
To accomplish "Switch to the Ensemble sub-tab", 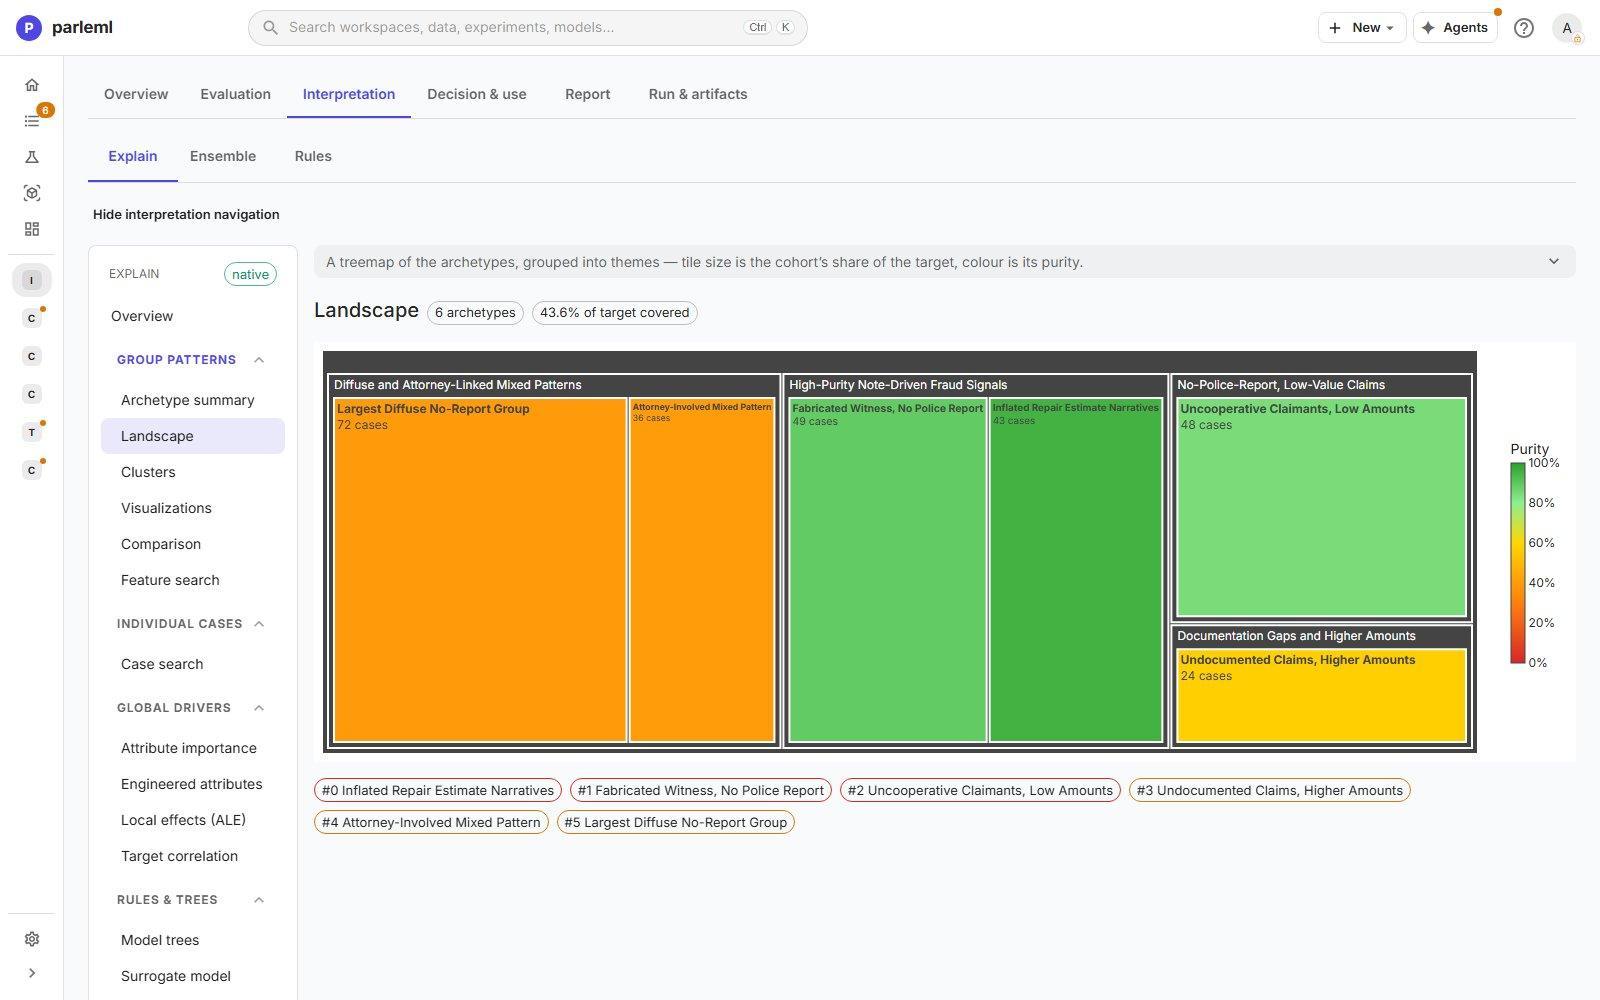I will pos(223,156).
